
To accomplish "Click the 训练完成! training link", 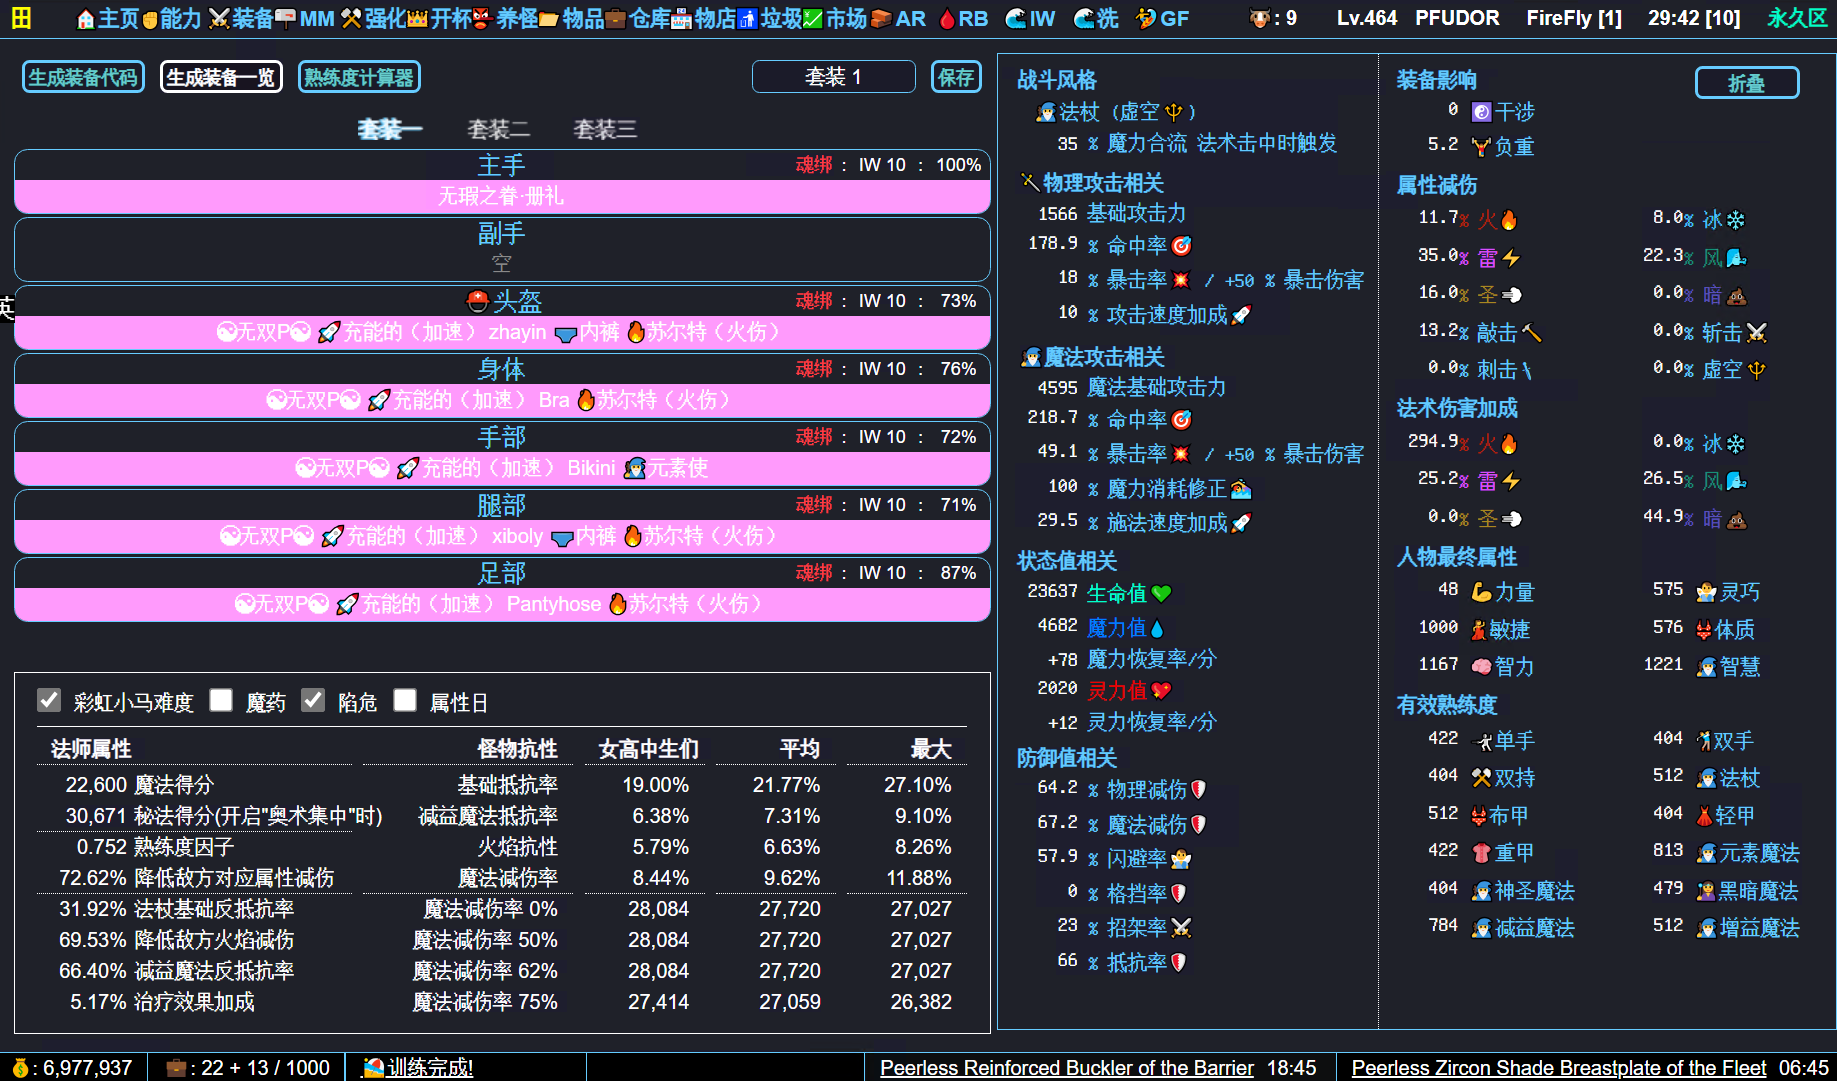I will click(x=430, y=1068).
